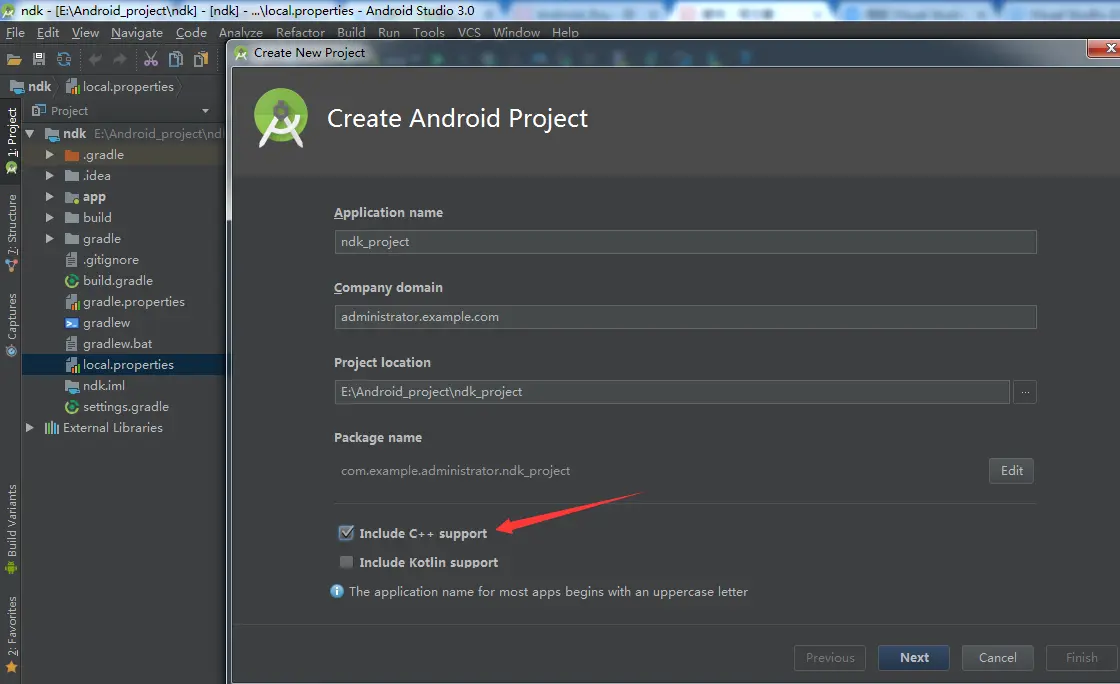Expand the .idea folder
Screen dimensions: 1120x684
49,176
